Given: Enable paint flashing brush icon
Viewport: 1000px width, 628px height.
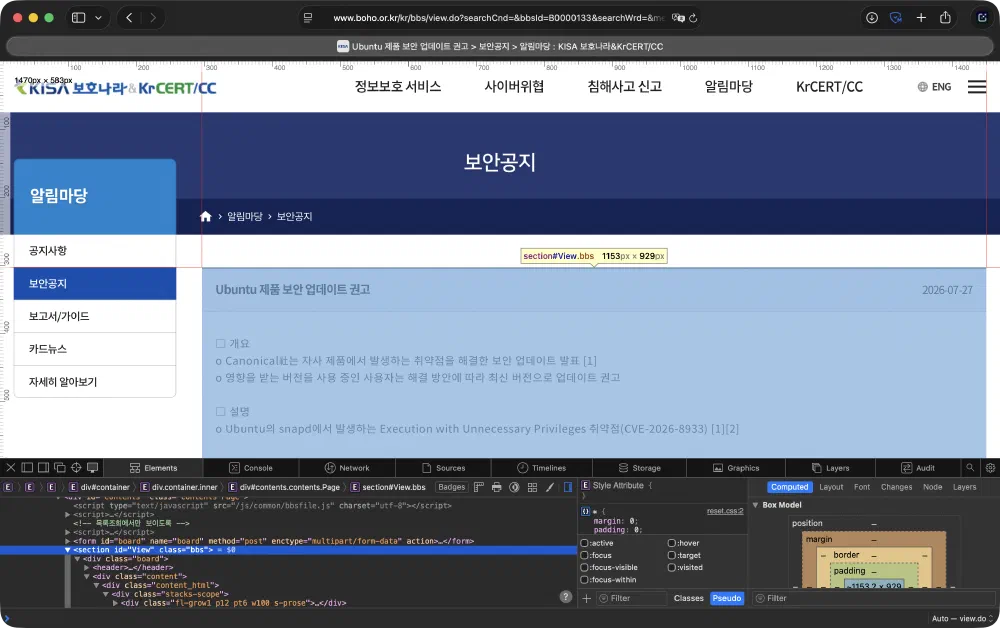Looking at the screenshot, I should point(550,487).
